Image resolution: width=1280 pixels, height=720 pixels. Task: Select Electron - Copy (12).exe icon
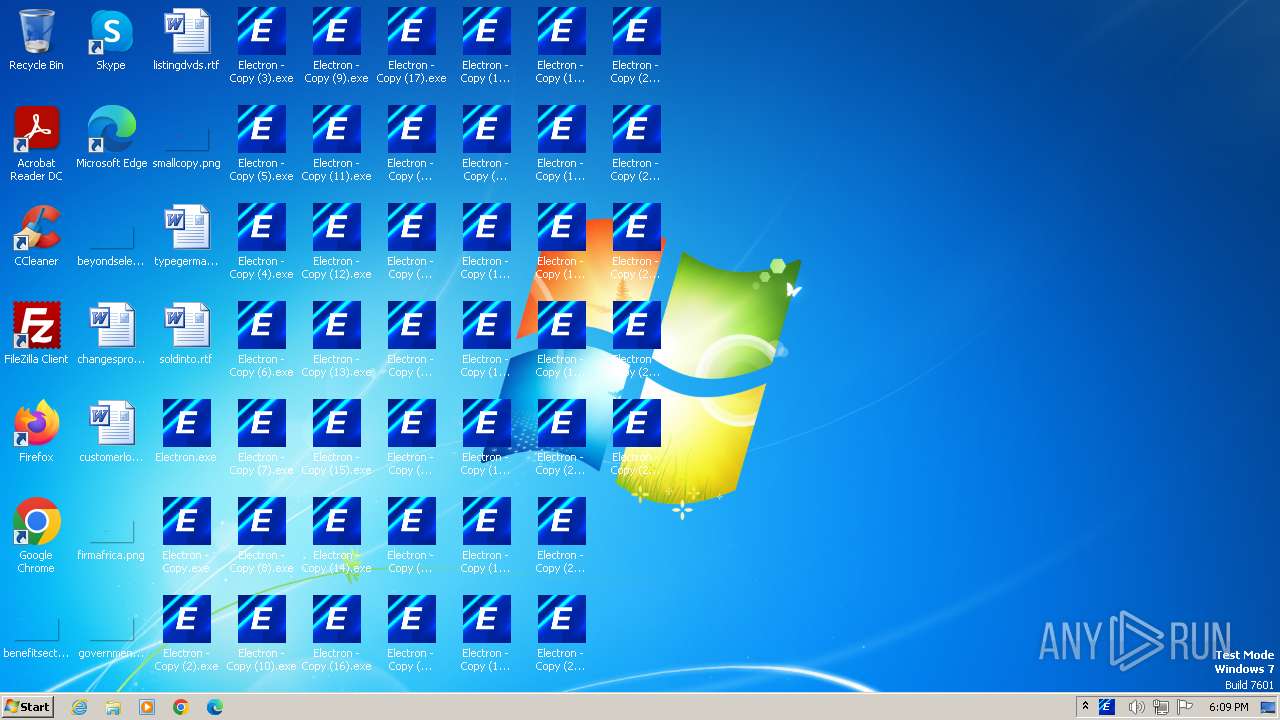pos(336,242)
